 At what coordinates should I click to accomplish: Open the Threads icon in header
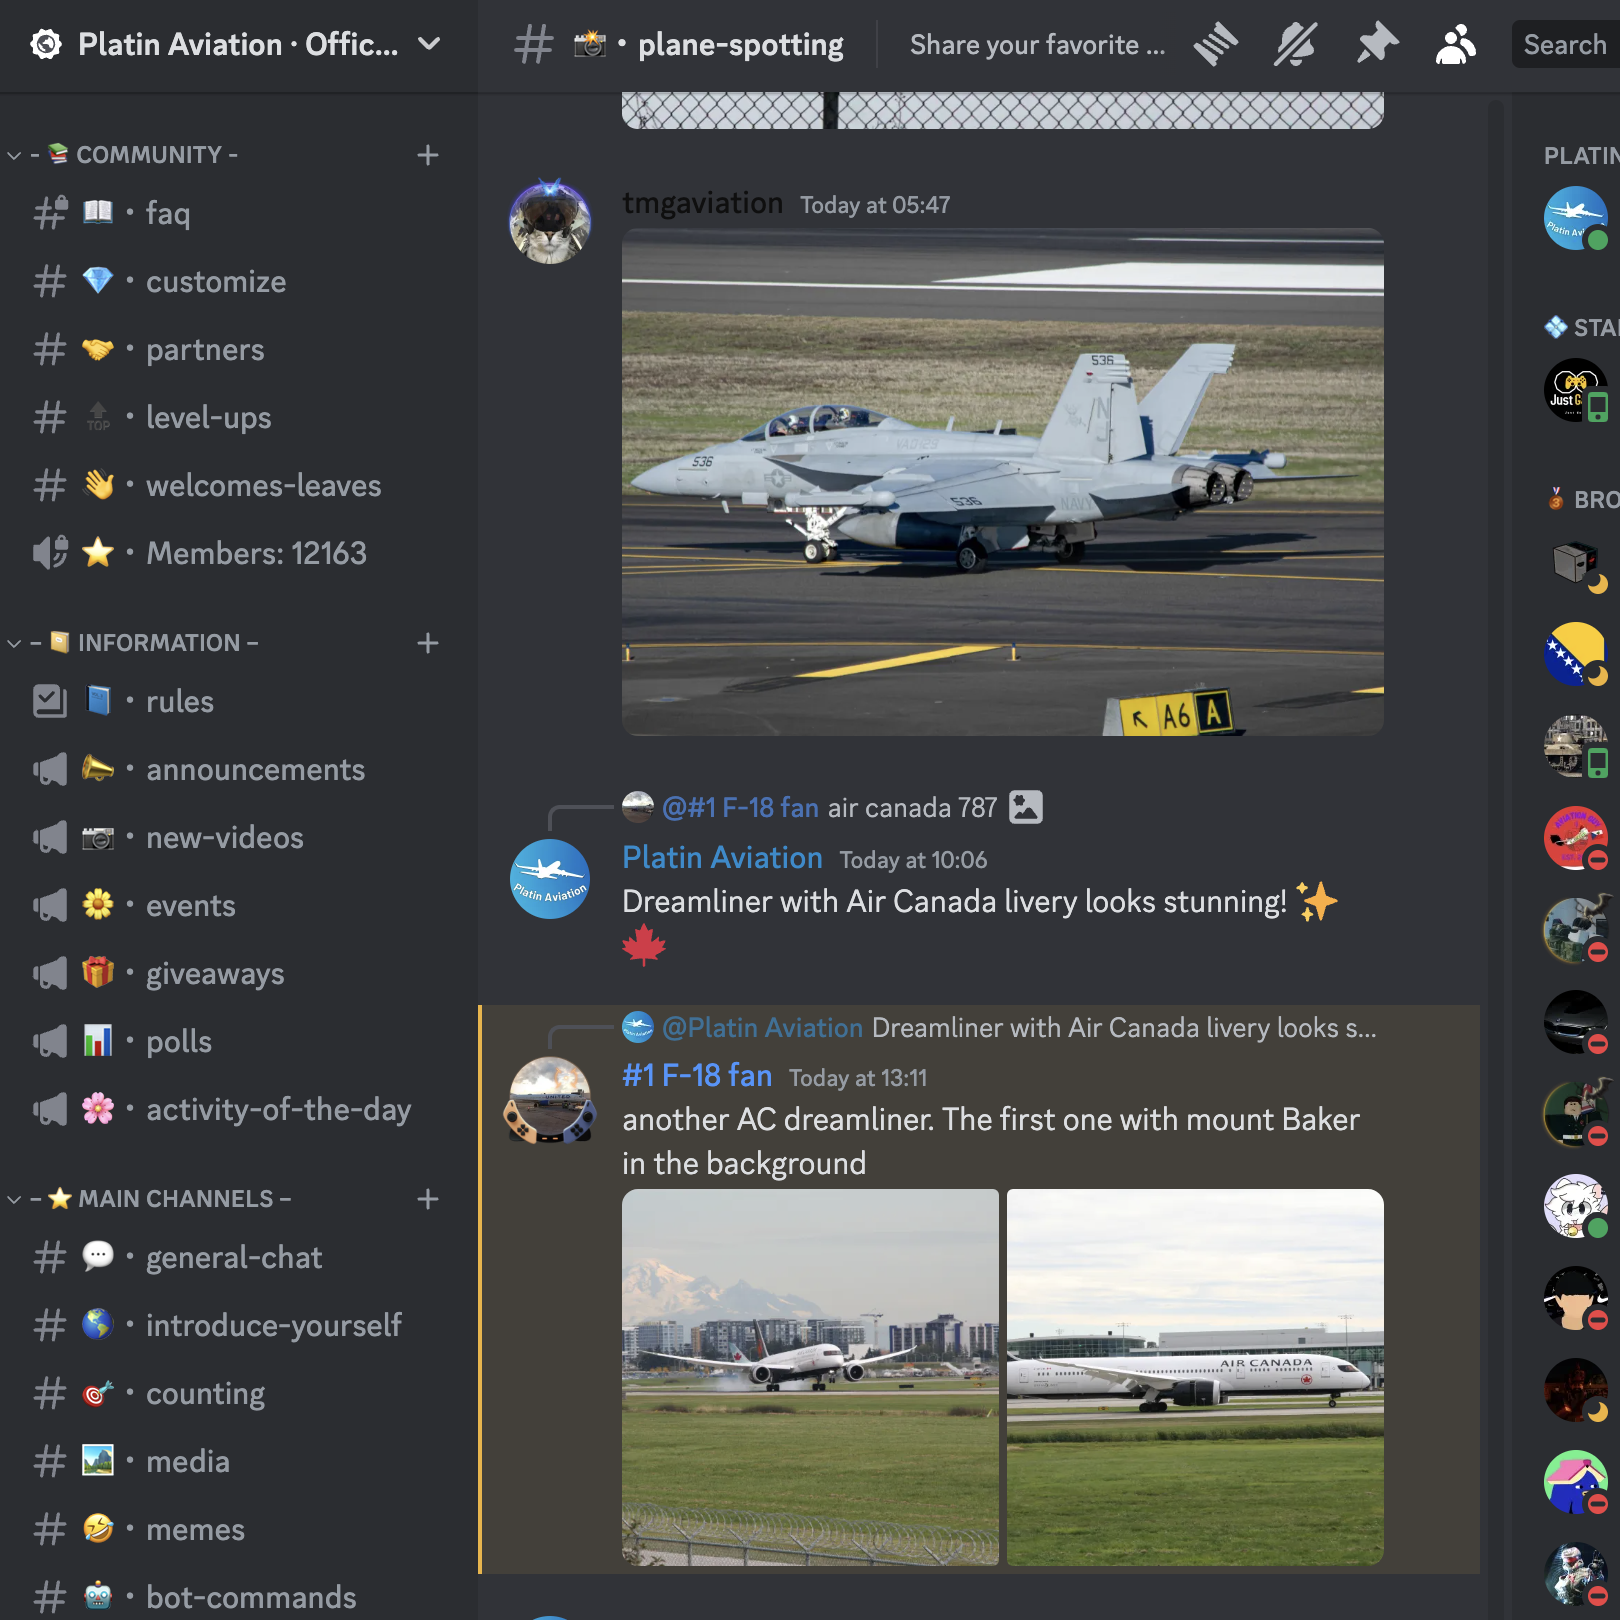(1215, 45)
